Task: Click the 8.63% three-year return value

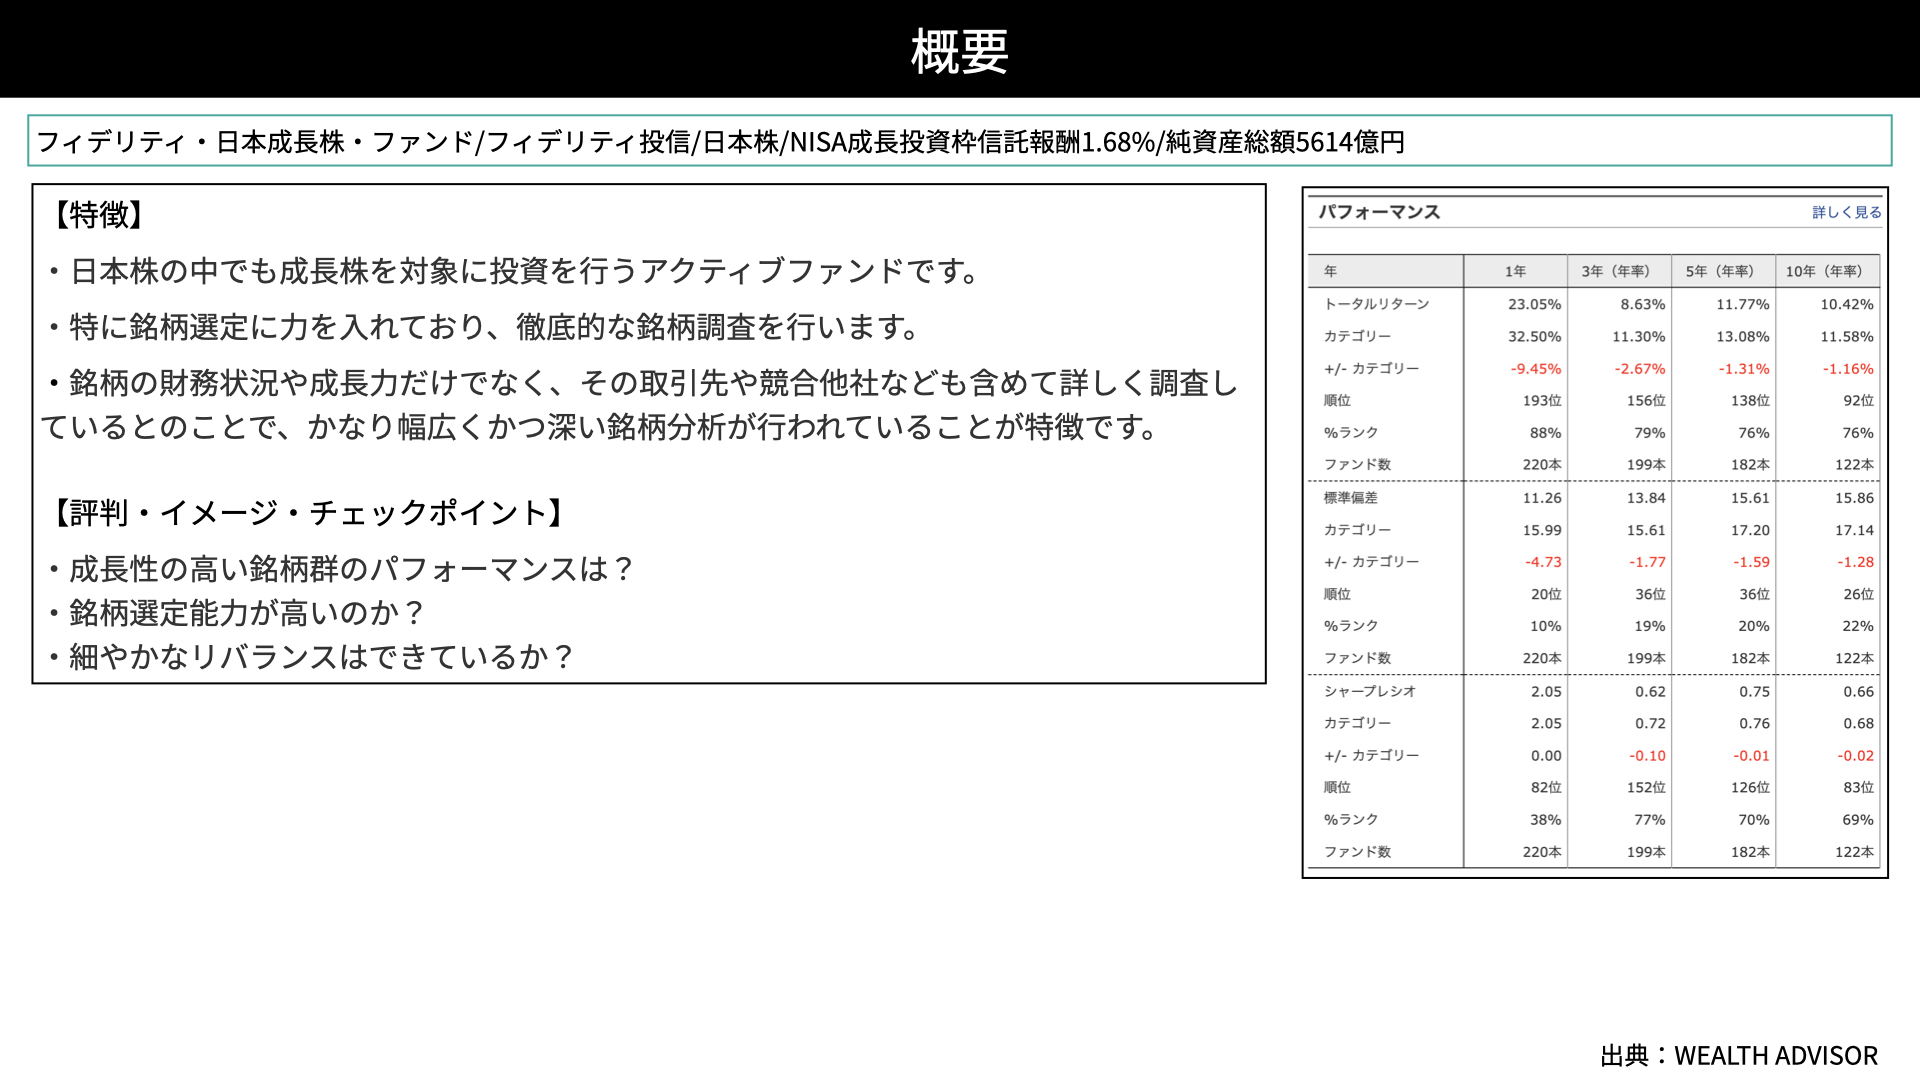Action: (1643, 304)
